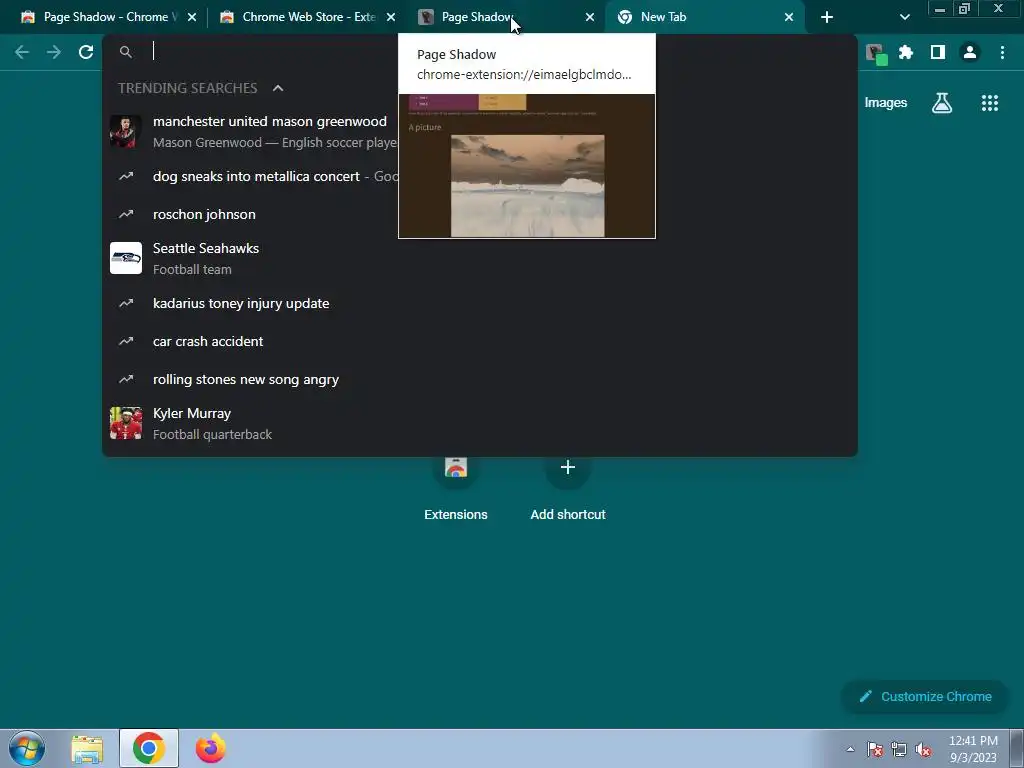
Task: Go forward using the forward arrow
Action: (x=54, y=52)
